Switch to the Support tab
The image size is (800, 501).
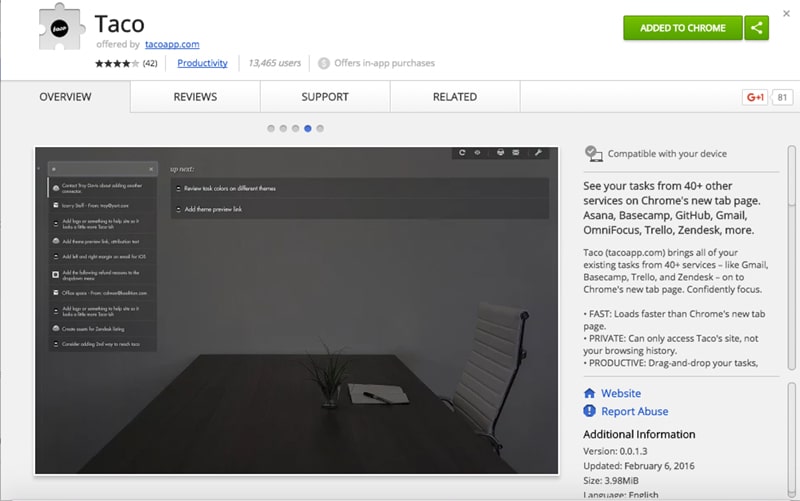325,97
